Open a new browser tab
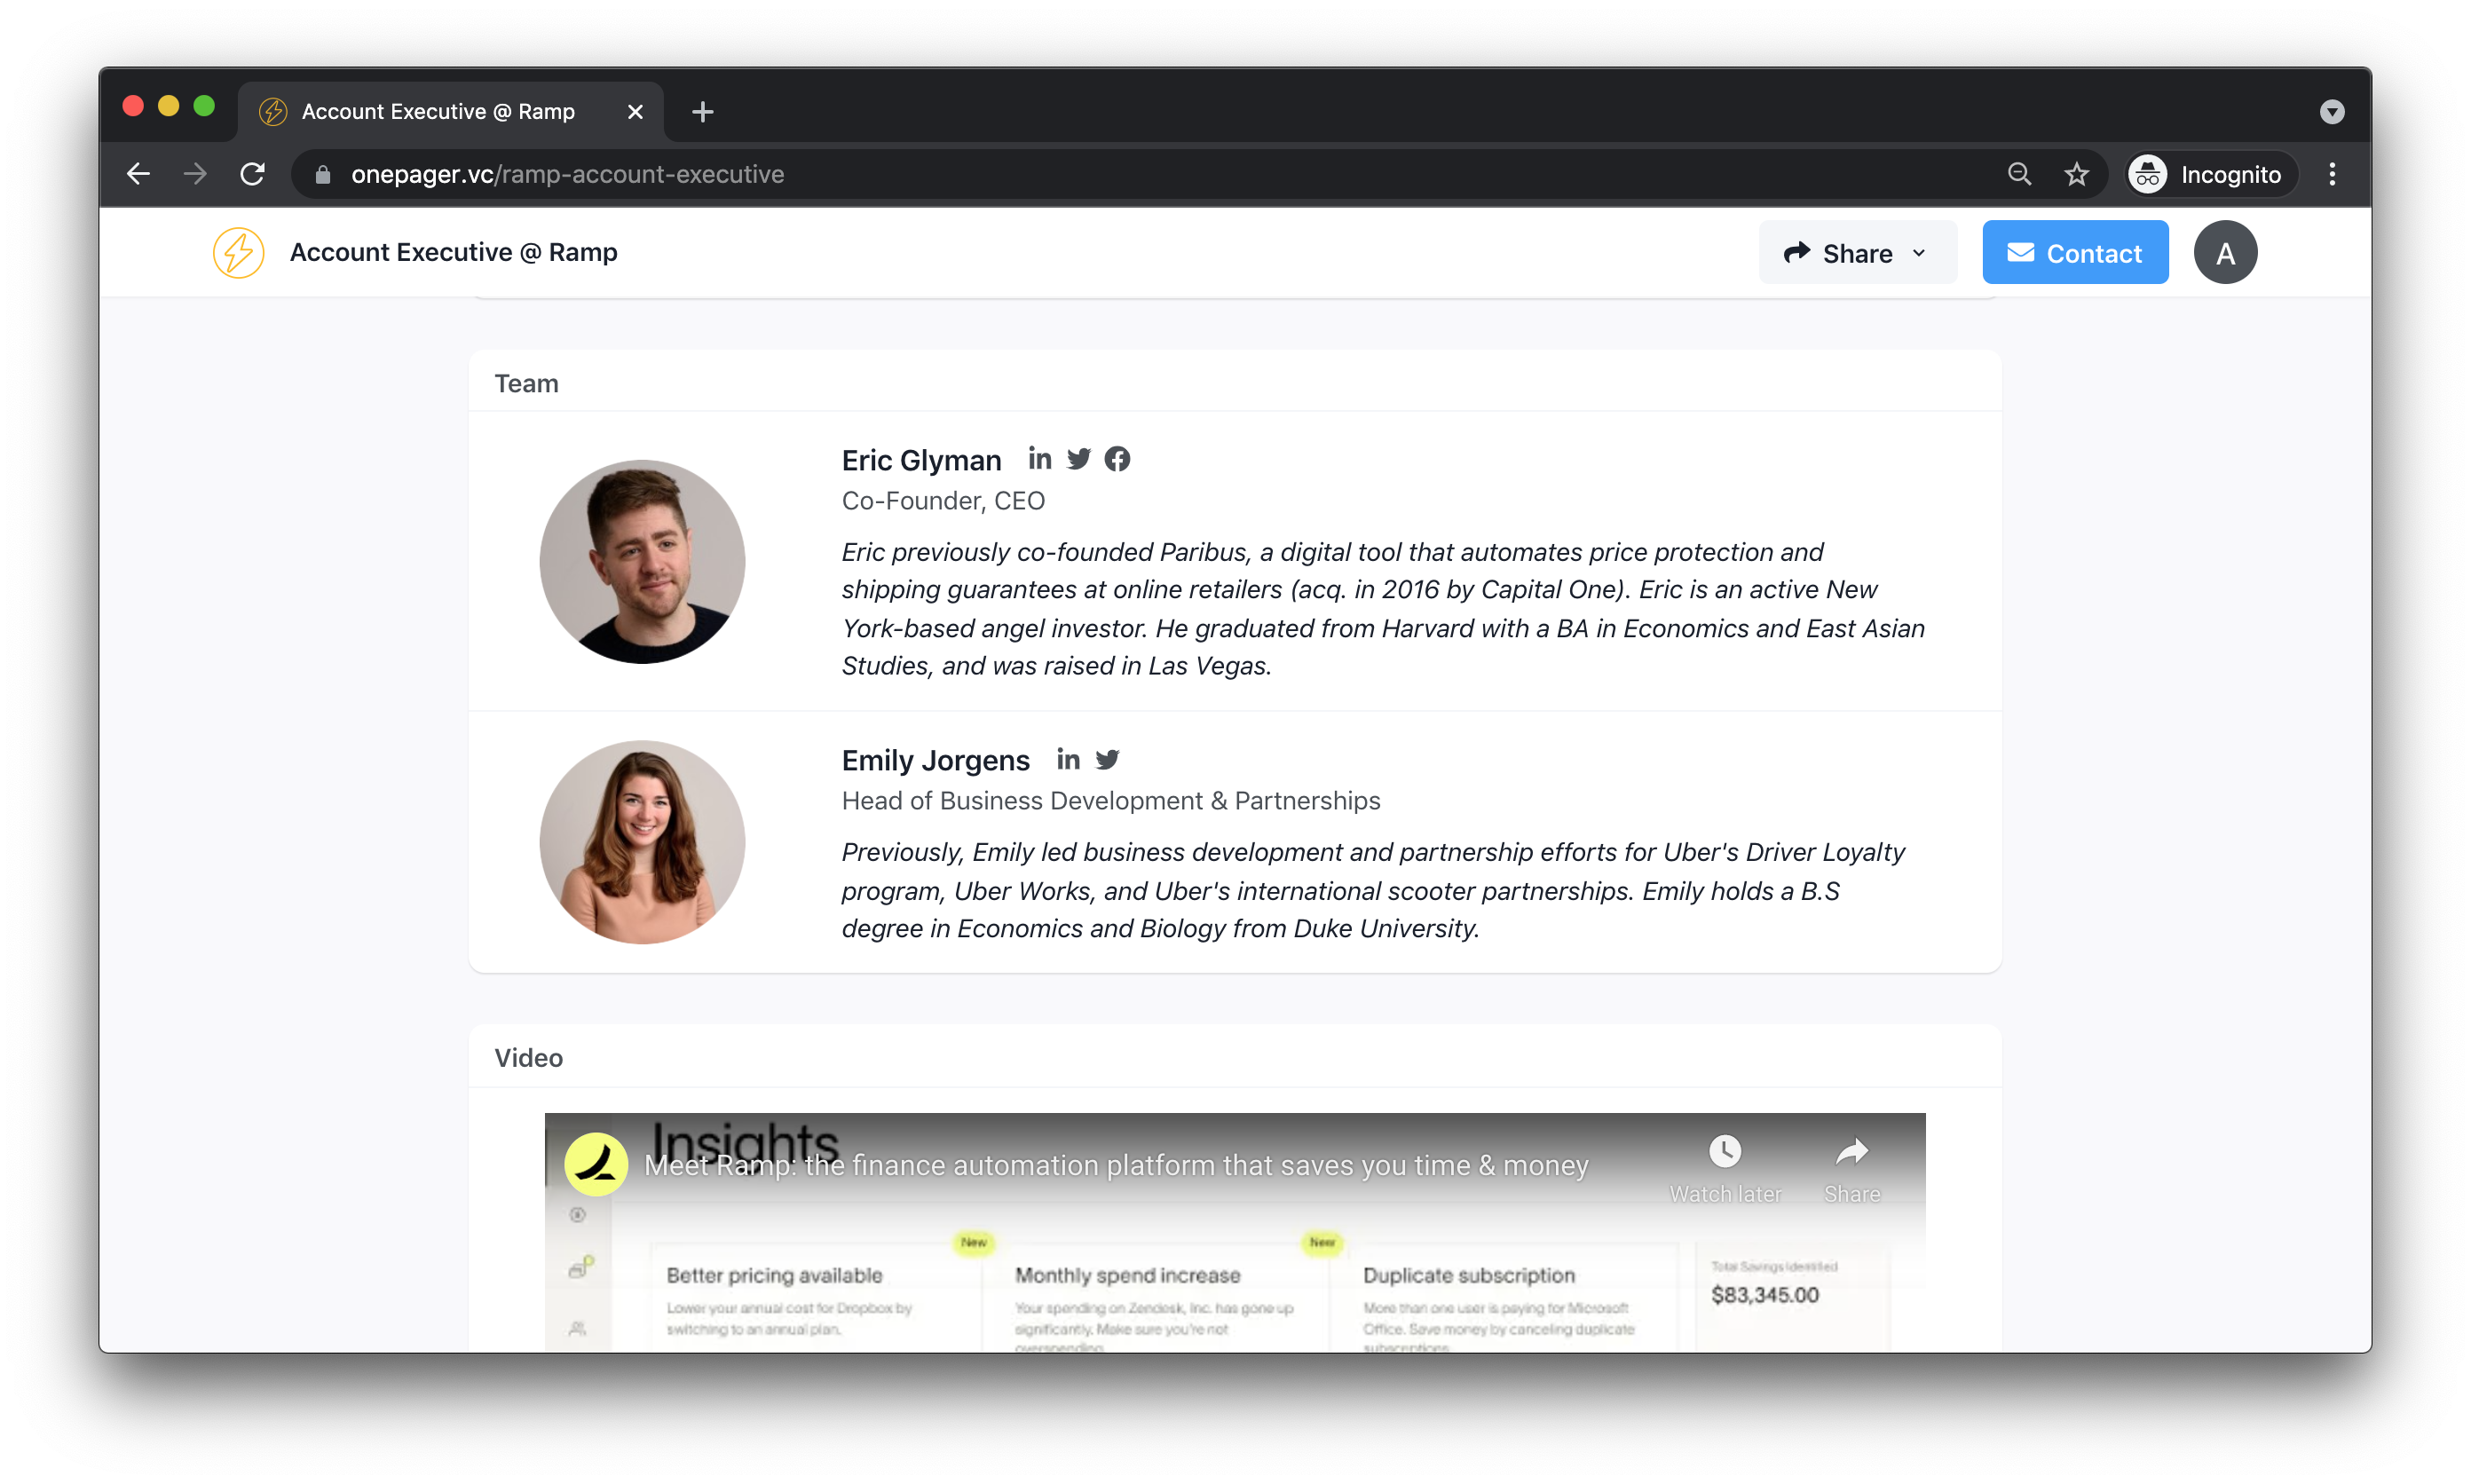Viewport: 2471px width, 1484px height. pos(702,112)
